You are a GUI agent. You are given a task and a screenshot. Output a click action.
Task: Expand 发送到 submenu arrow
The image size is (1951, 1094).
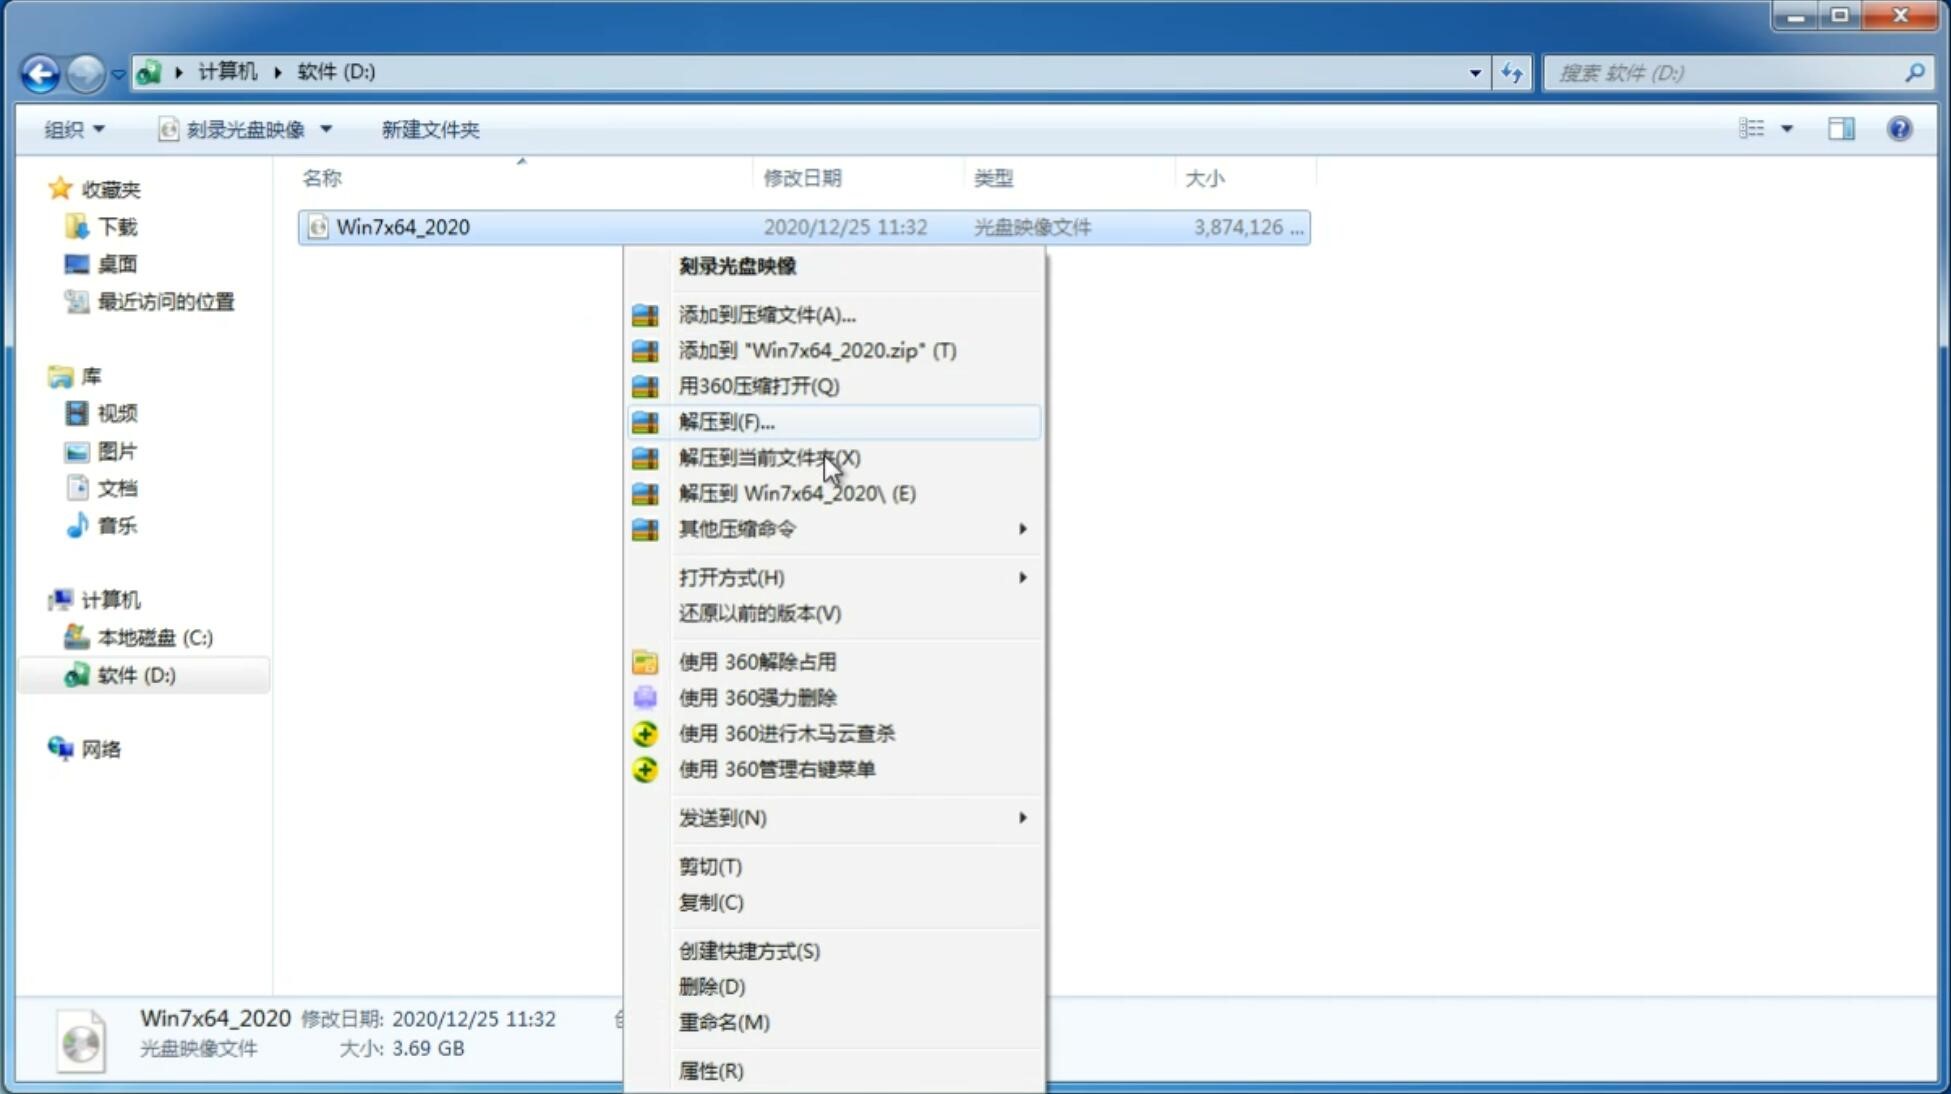point(1021,818)
